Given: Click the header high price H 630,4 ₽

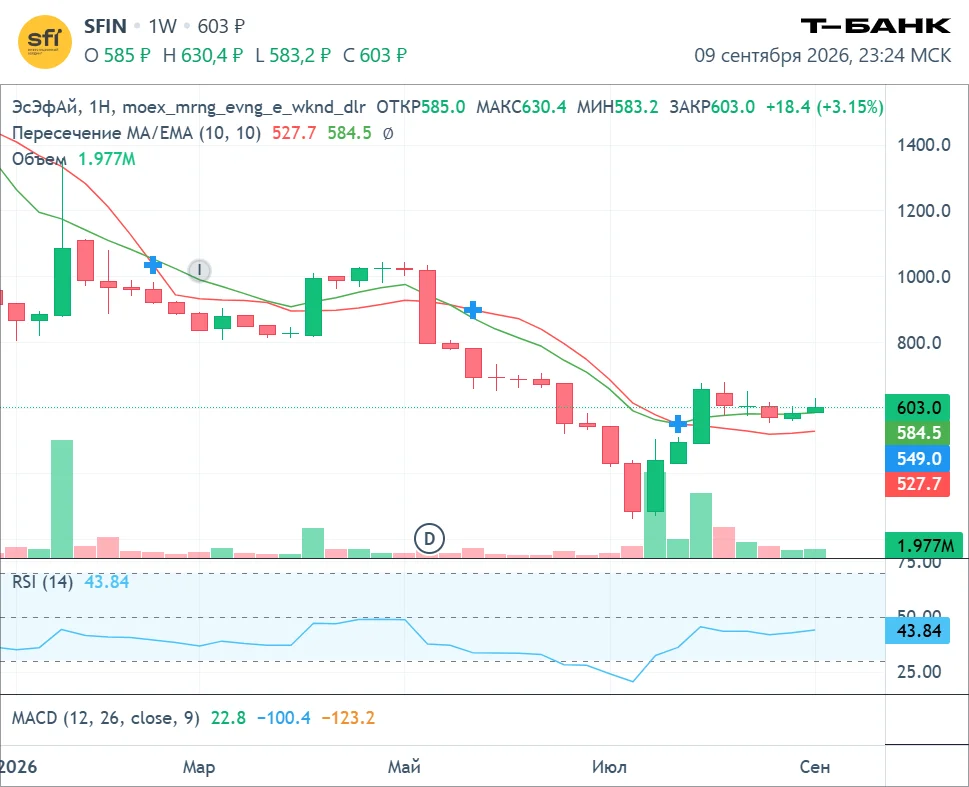Looking at the screenshot, I should 203,56.
